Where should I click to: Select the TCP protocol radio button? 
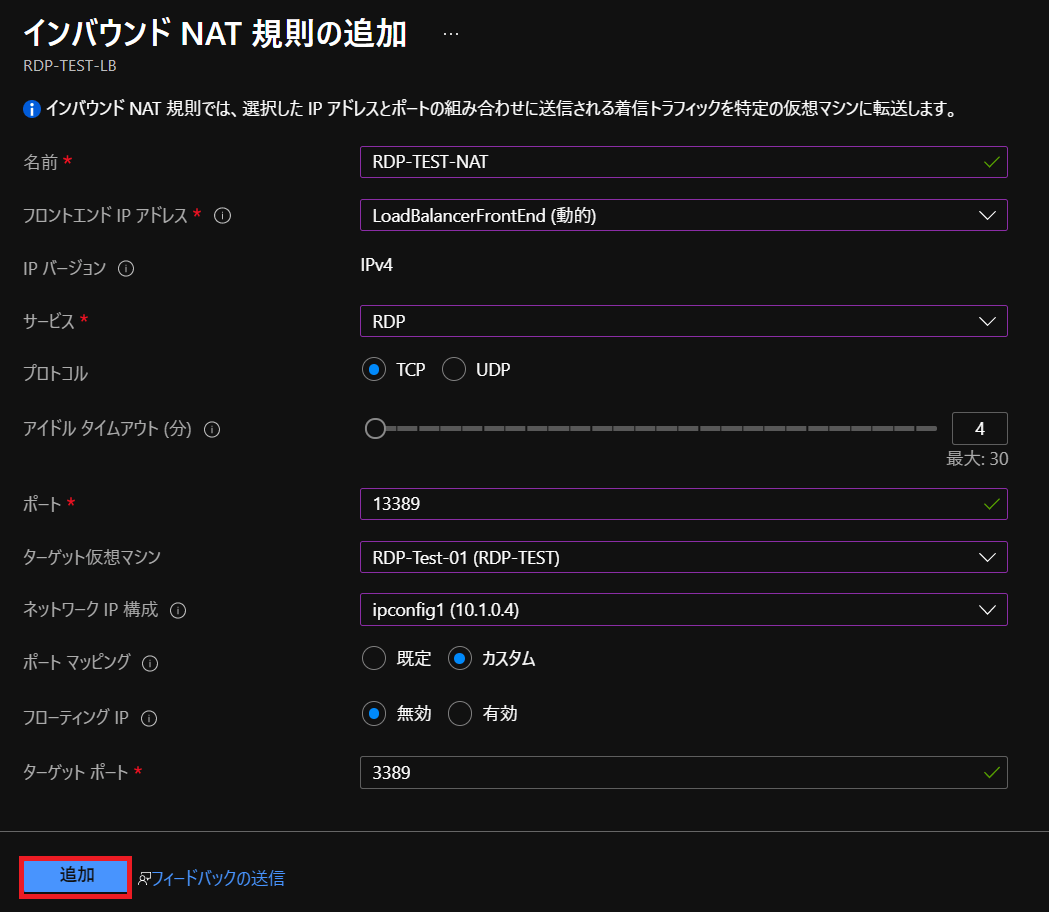coord(374,369)
